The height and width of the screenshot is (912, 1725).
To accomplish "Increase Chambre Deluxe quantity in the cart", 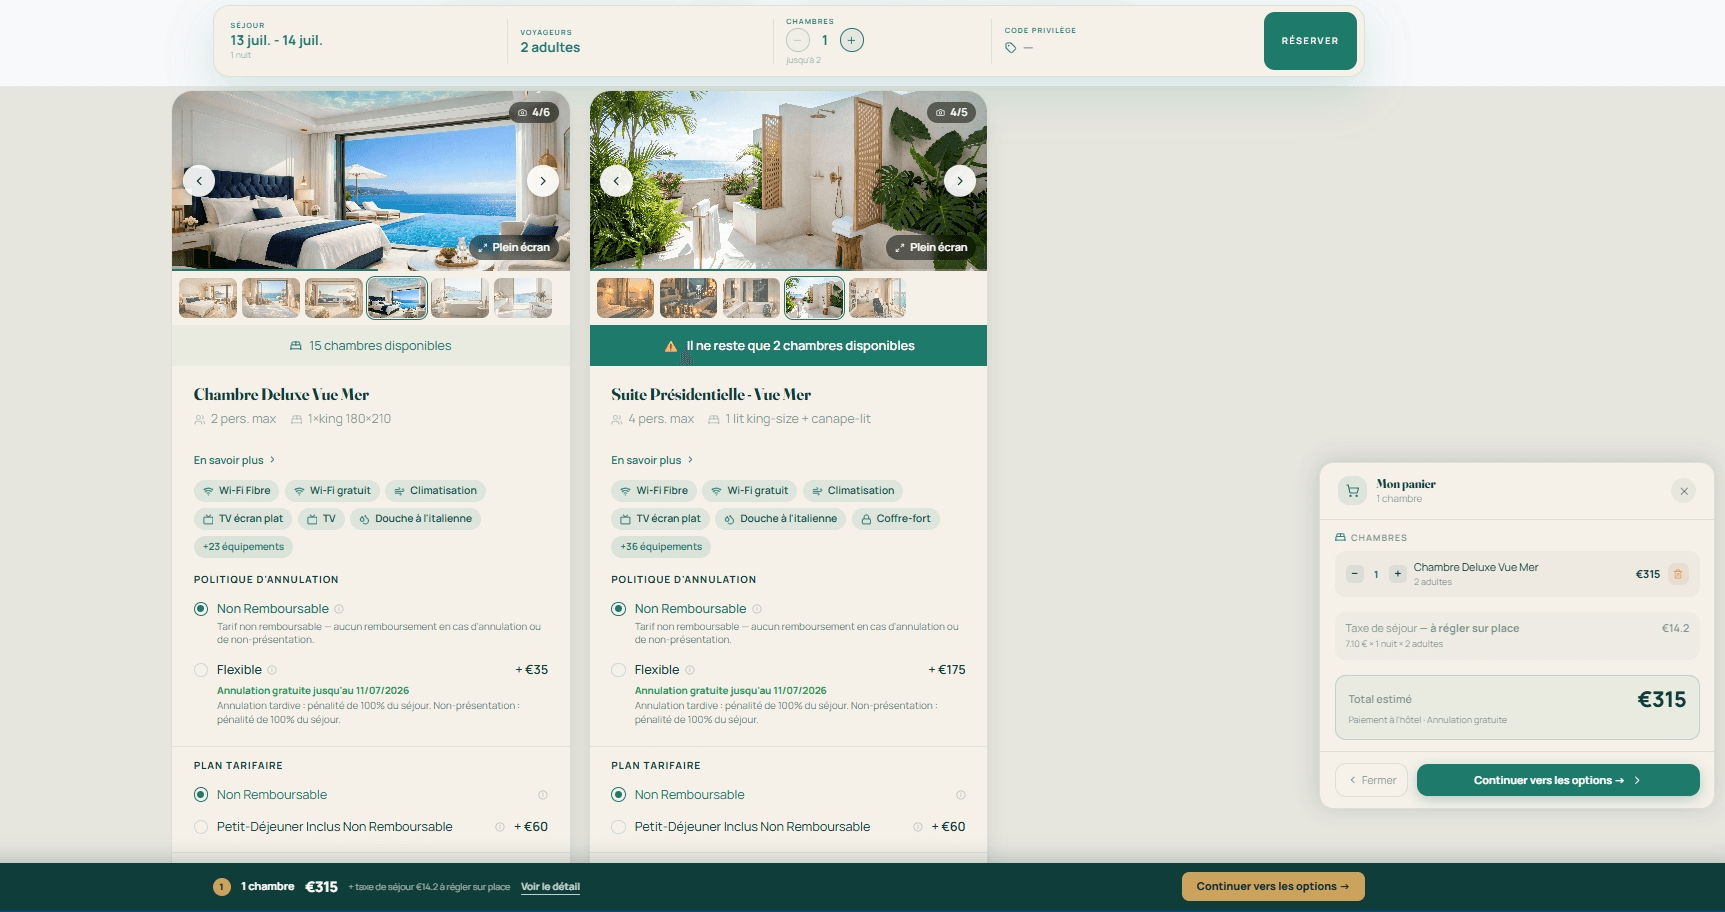I will click(x=1398, y=574).
